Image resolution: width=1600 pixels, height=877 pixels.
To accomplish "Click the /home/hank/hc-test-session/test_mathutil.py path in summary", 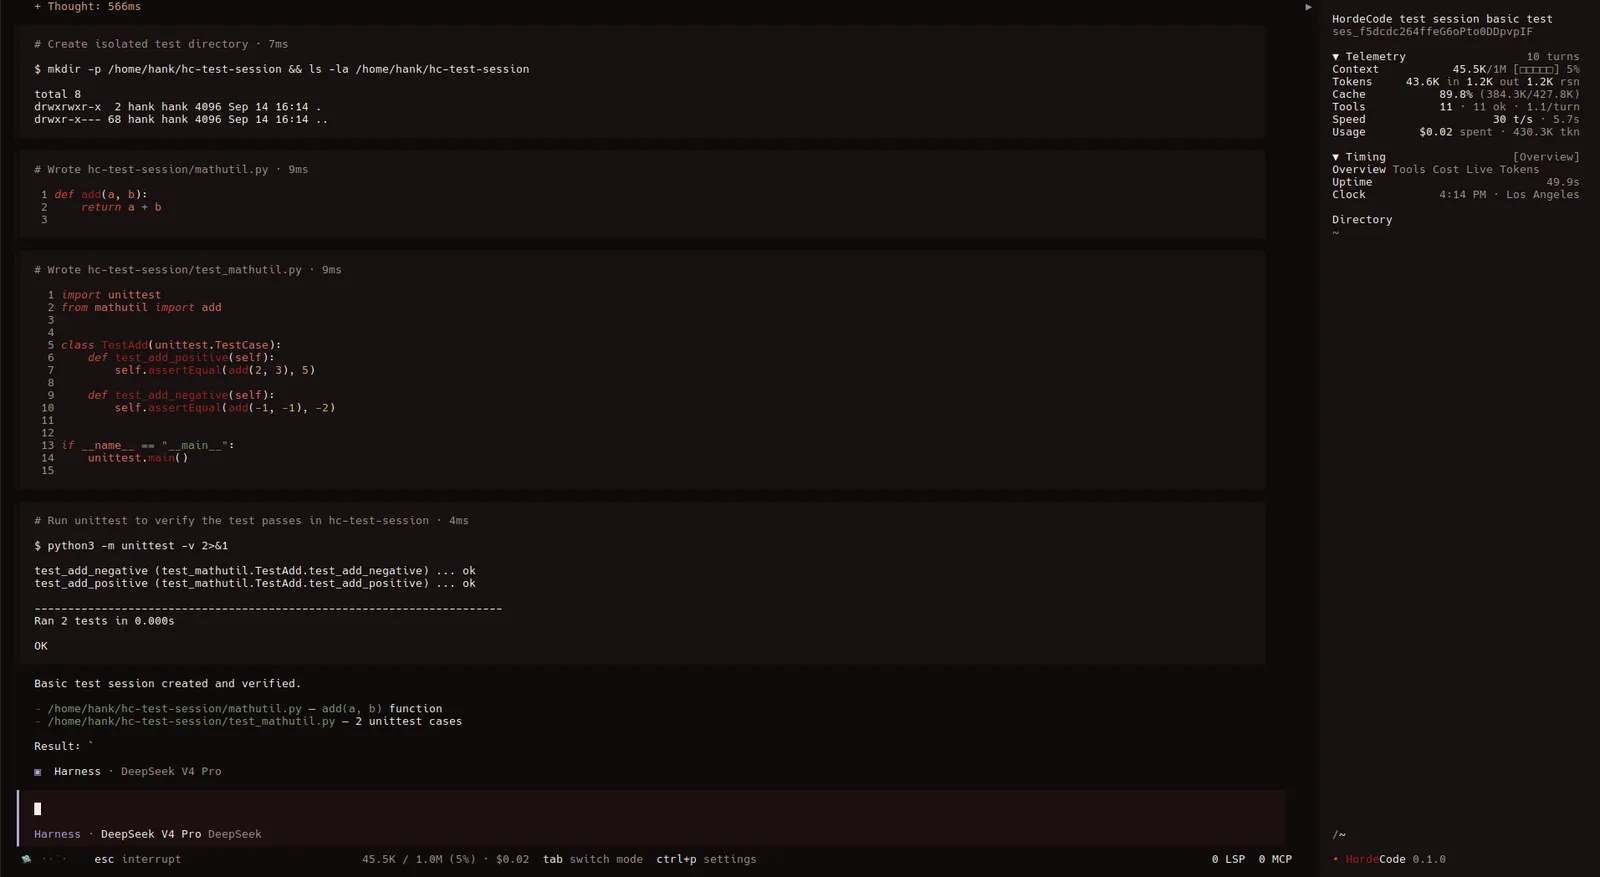I will (191, 722).
